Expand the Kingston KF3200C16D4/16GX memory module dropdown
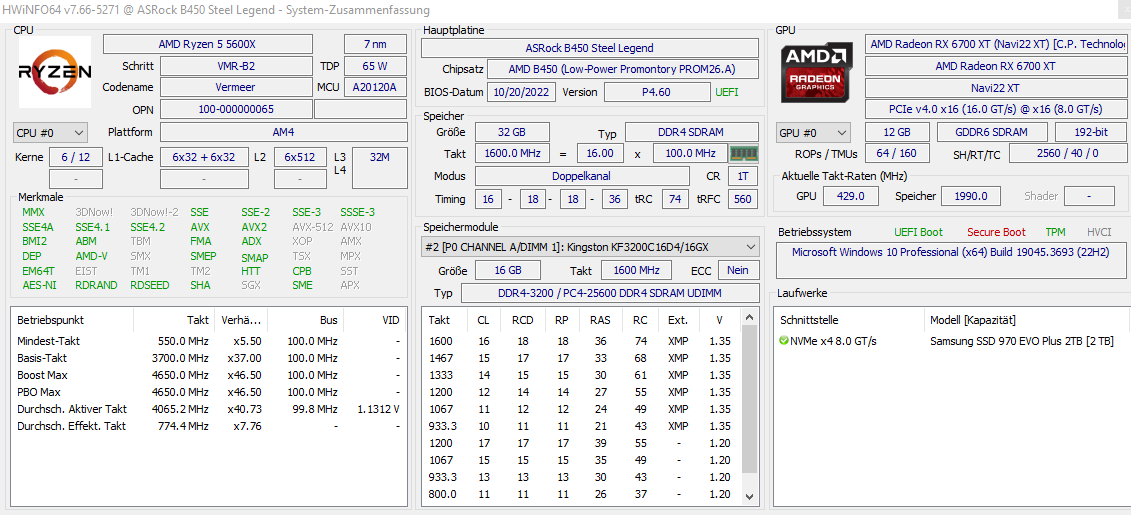The image size is (1131, 515). [590, 247]
